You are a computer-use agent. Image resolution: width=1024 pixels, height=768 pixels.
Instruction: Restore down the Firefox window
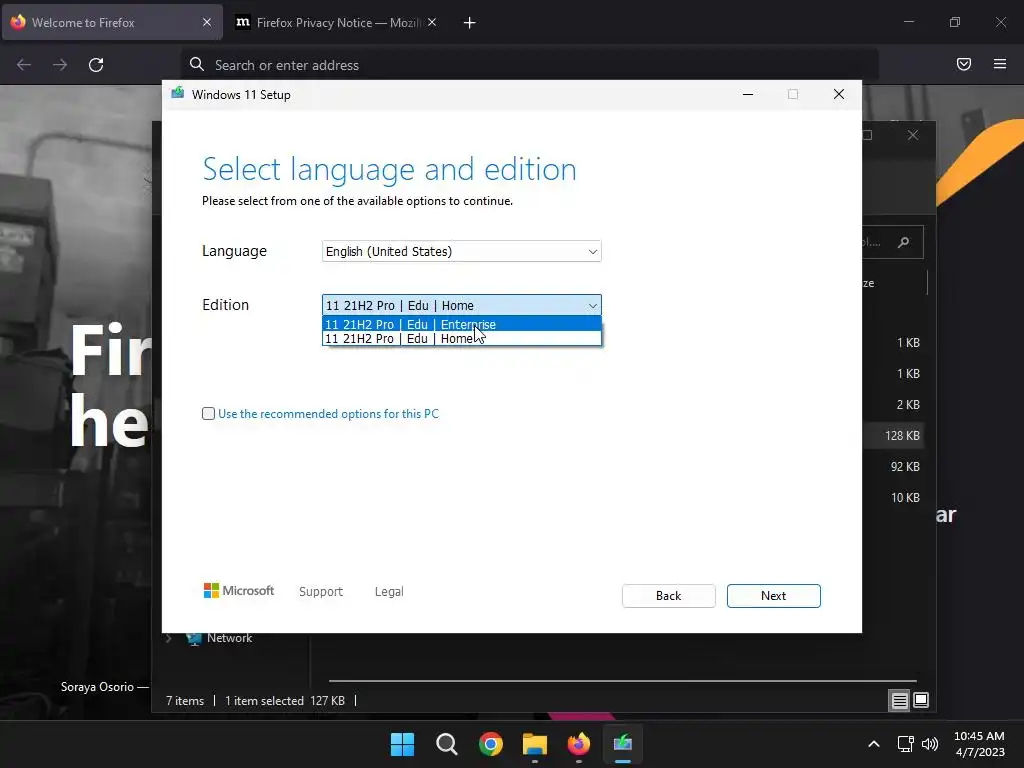(955, 22)
